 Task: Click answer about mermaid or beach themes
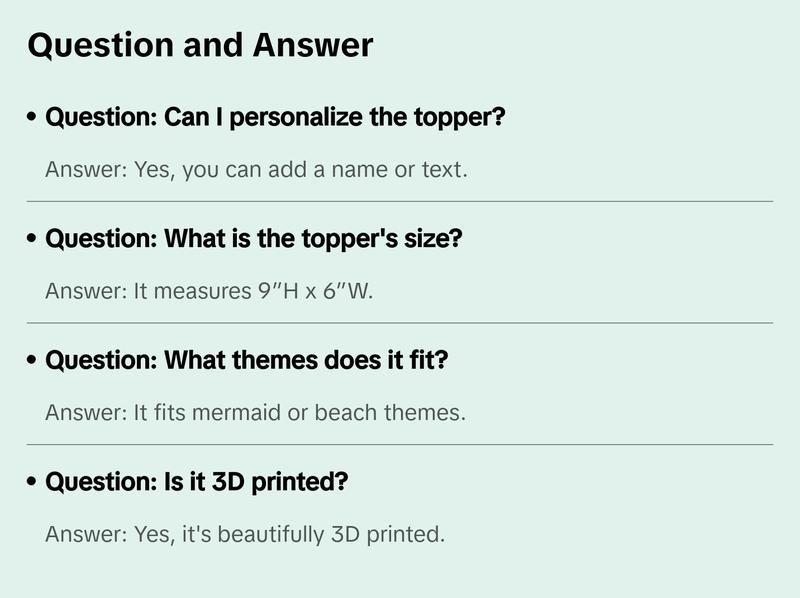(255, 413)
